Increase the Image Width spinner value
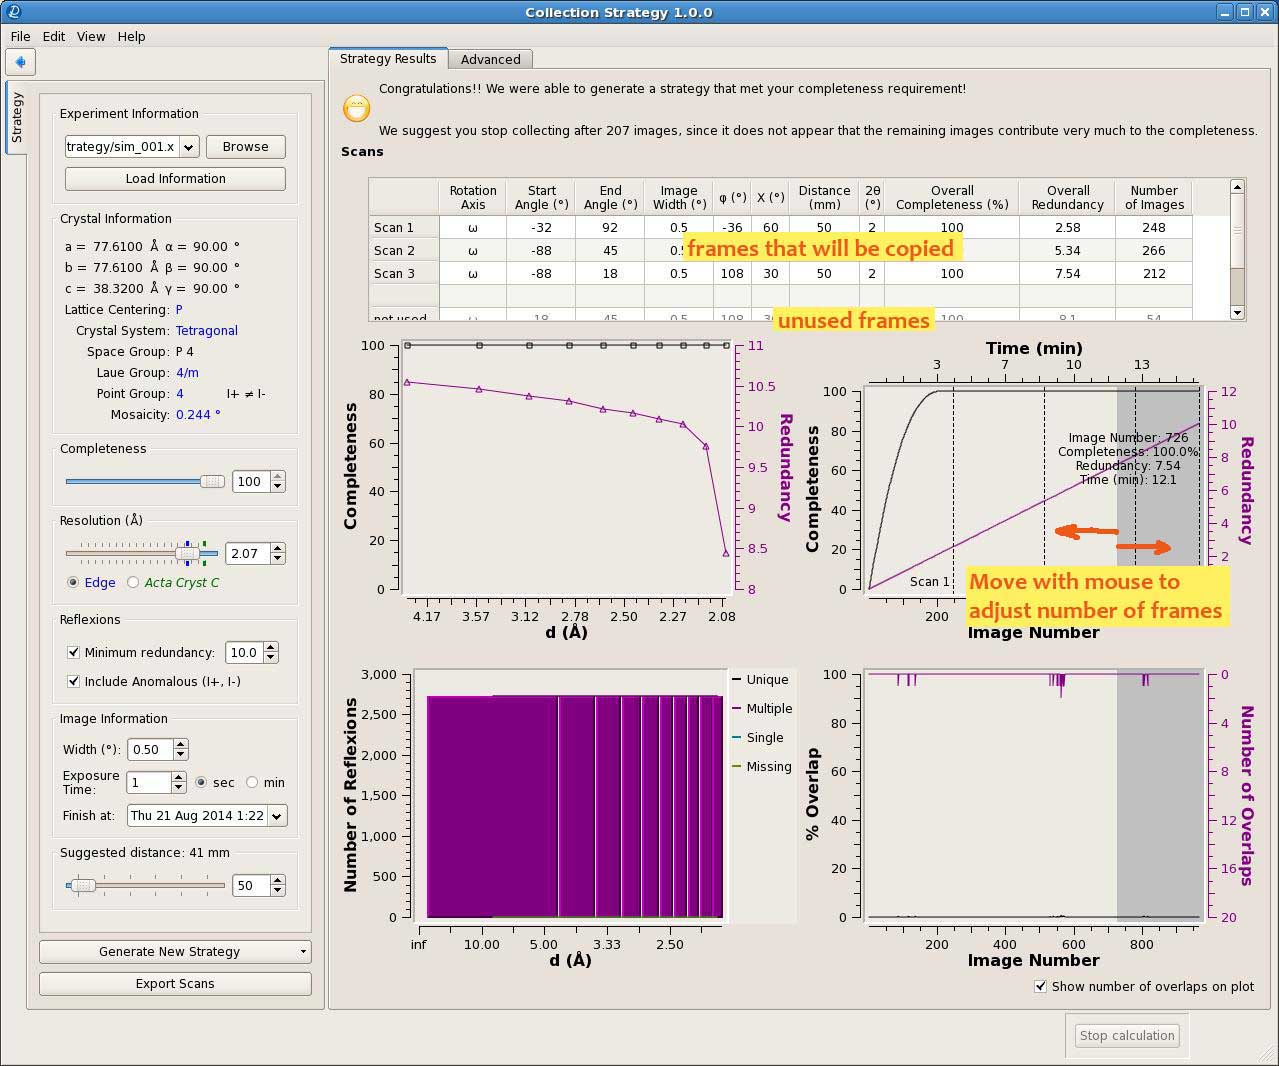Viewport: 1279px width, 1066px height. 180,744
